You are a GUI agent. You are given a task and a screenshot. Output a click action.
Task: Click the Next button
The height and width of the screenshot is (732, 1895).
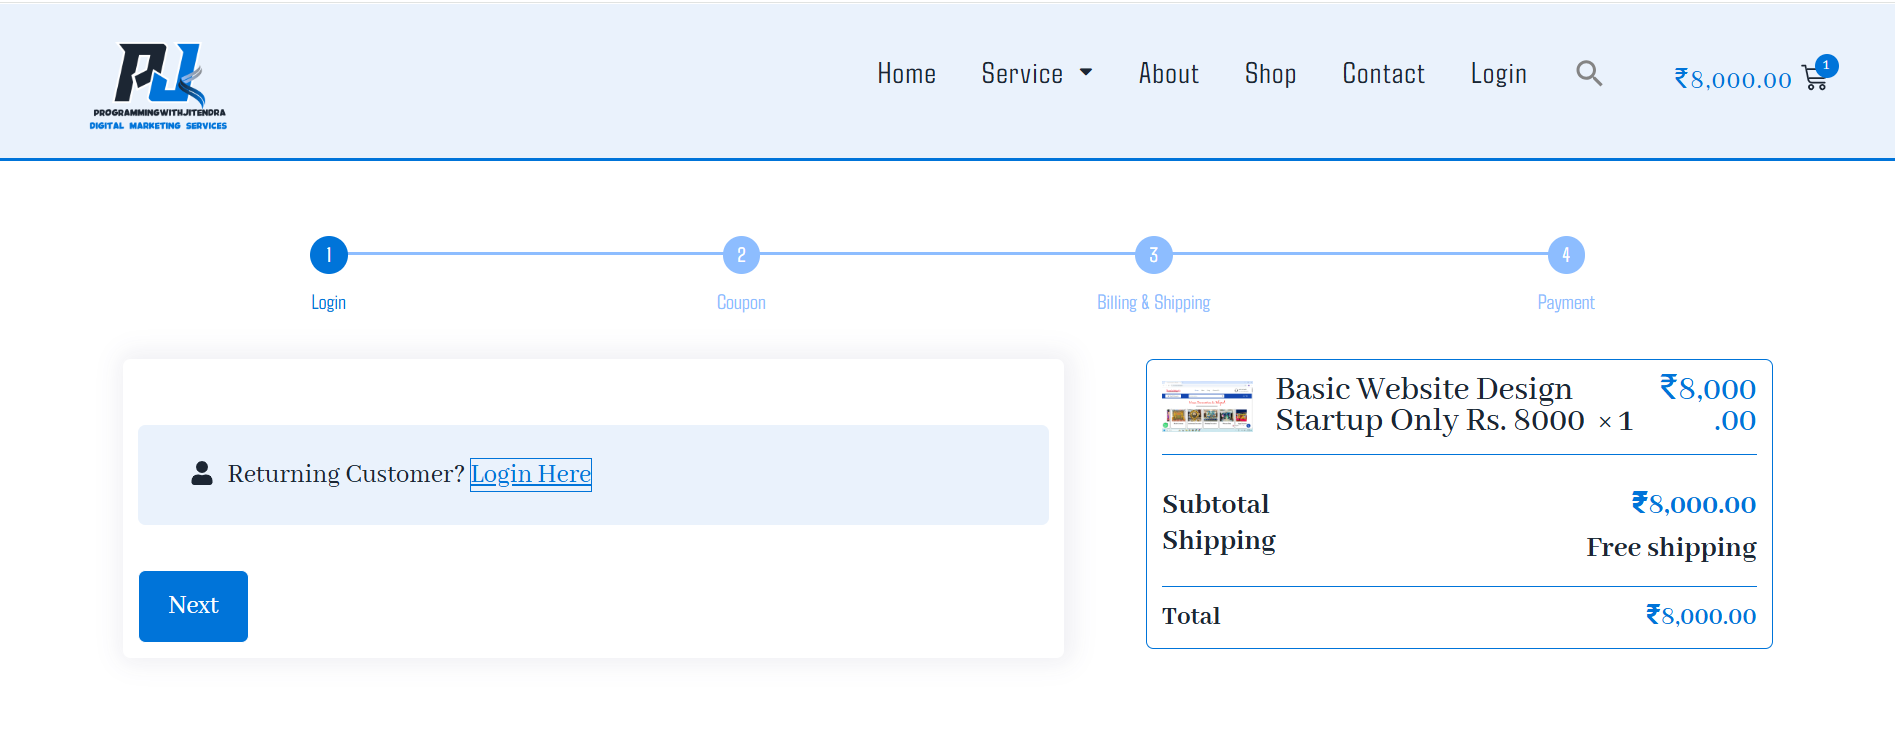pos(193,606)
